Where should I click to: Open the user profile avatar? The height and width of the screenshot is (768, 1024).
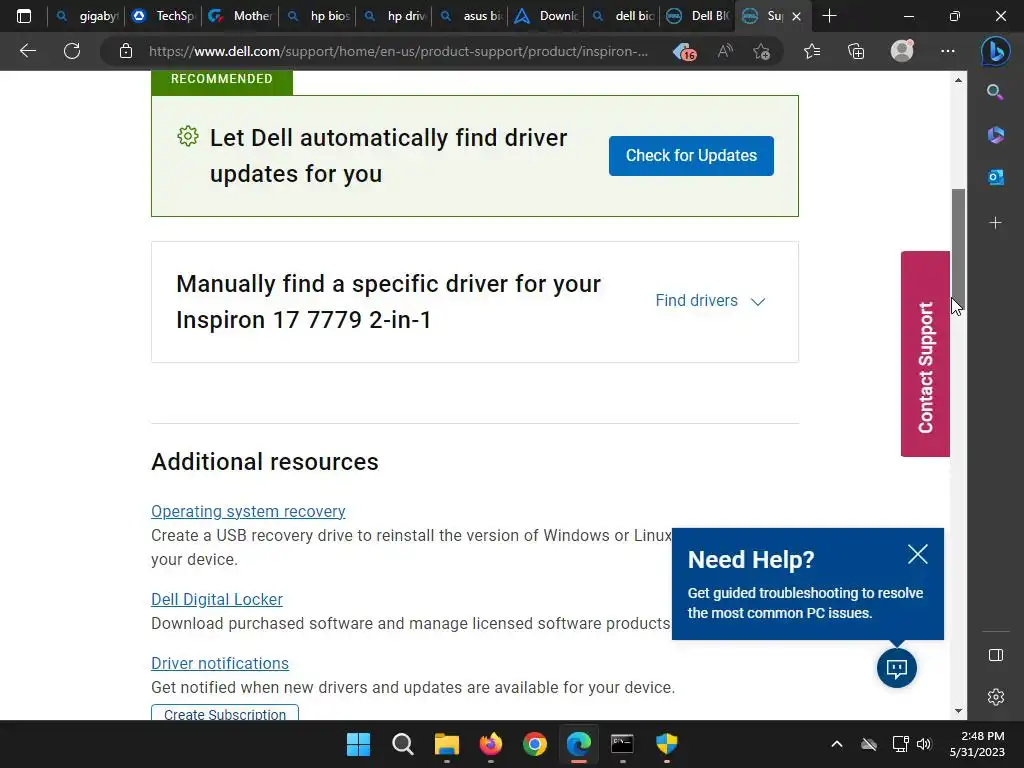902,50
